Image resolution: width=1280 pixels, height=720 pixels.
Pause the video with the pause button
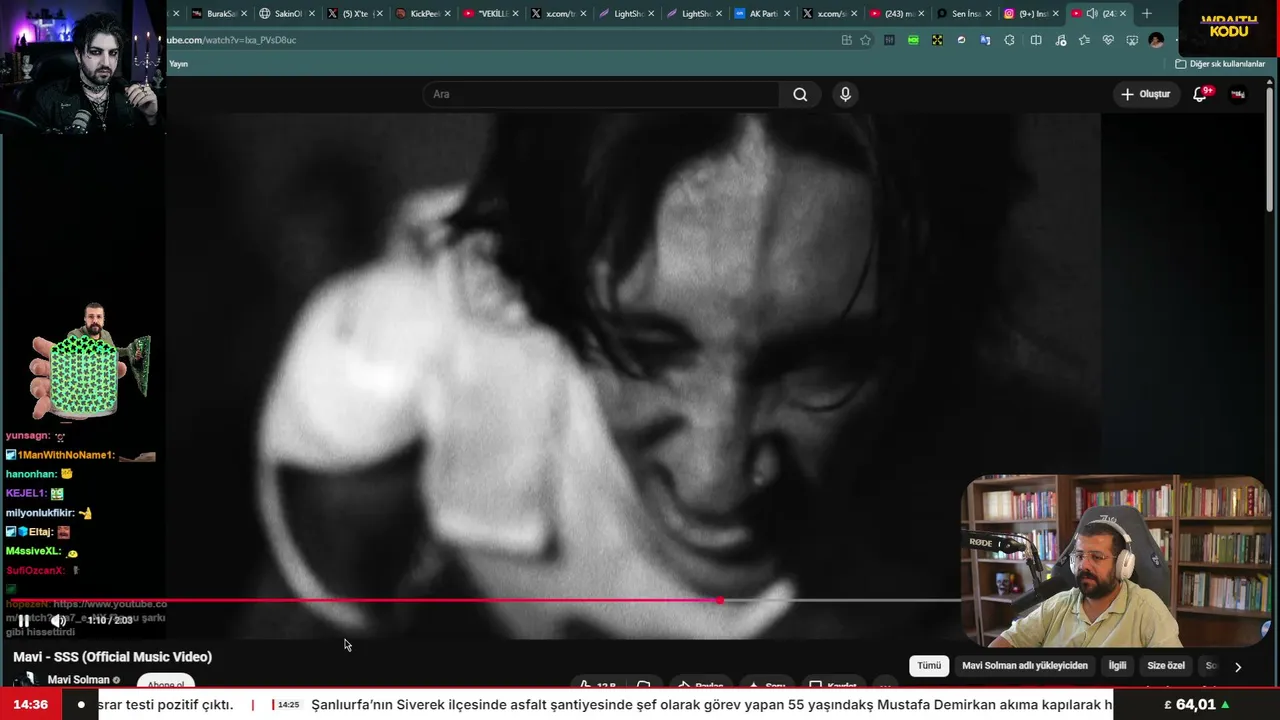tap(23, 621)
